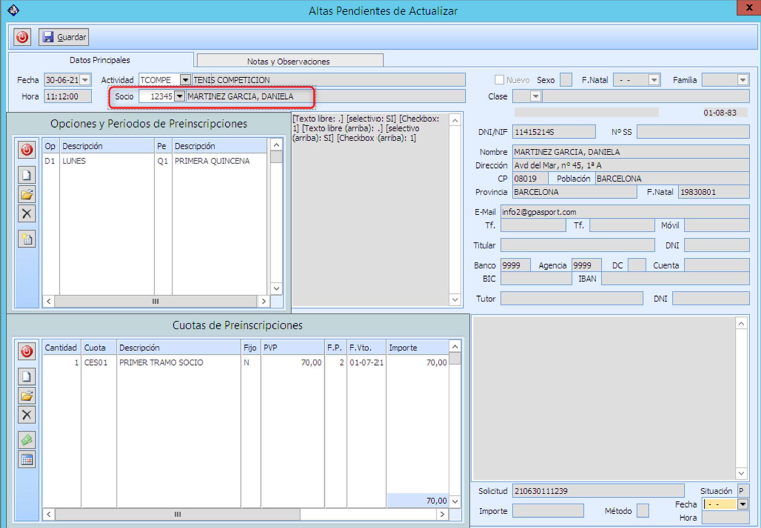Image resolution: width=761 pixels, height=528 pixels.
Task: Expand the Actividad dropdown
Action: pyautogui.click(x=185, y=80)
